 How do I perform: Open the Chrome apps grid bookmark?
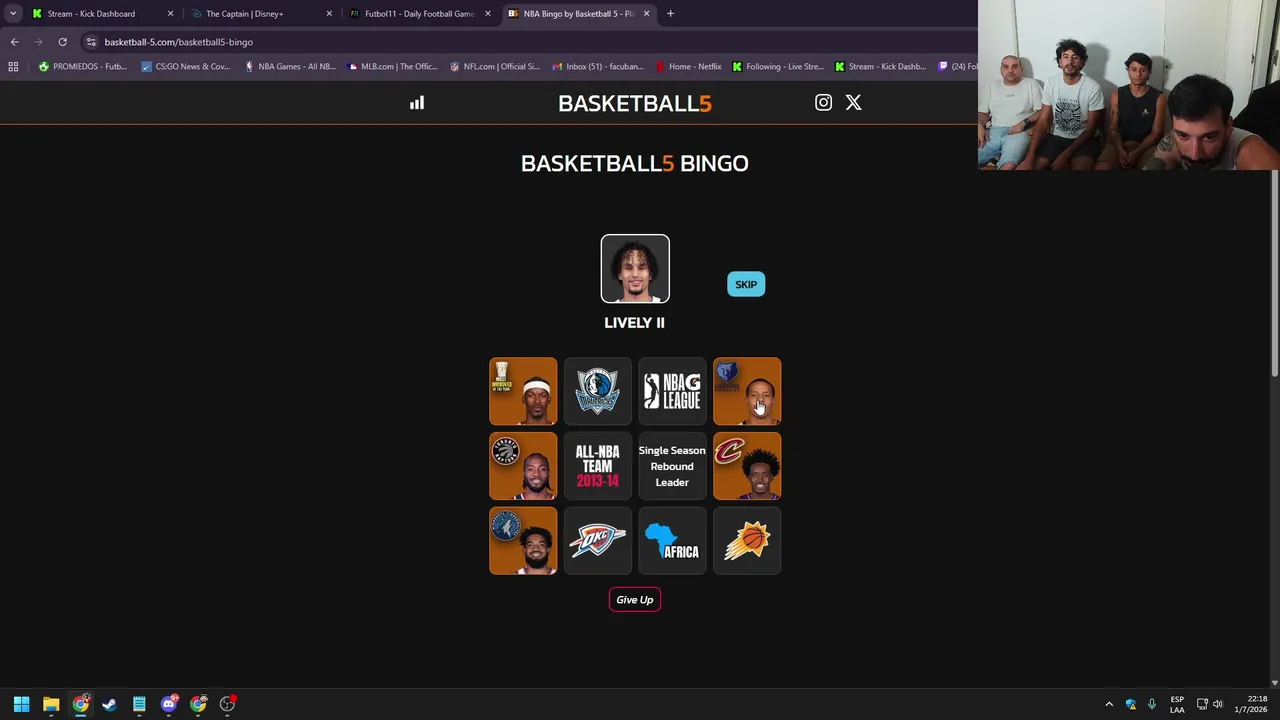(13, 67)
